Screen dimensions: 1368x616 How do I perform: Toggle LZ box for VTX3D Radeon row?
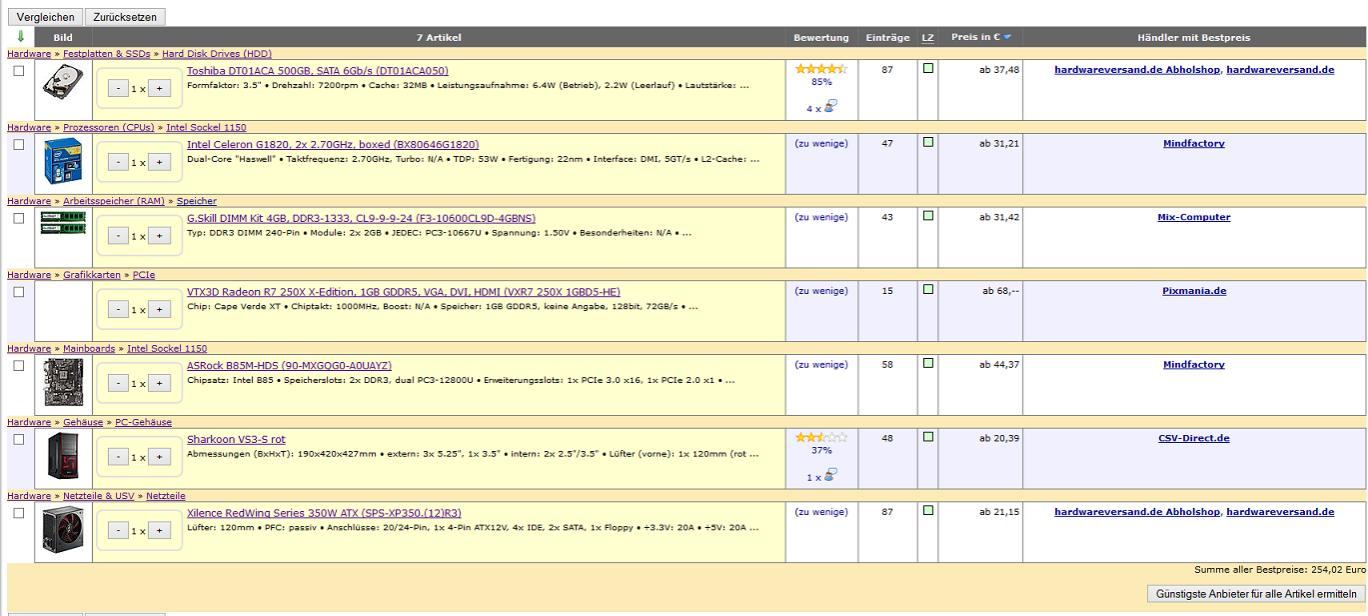tap(928, 289)
